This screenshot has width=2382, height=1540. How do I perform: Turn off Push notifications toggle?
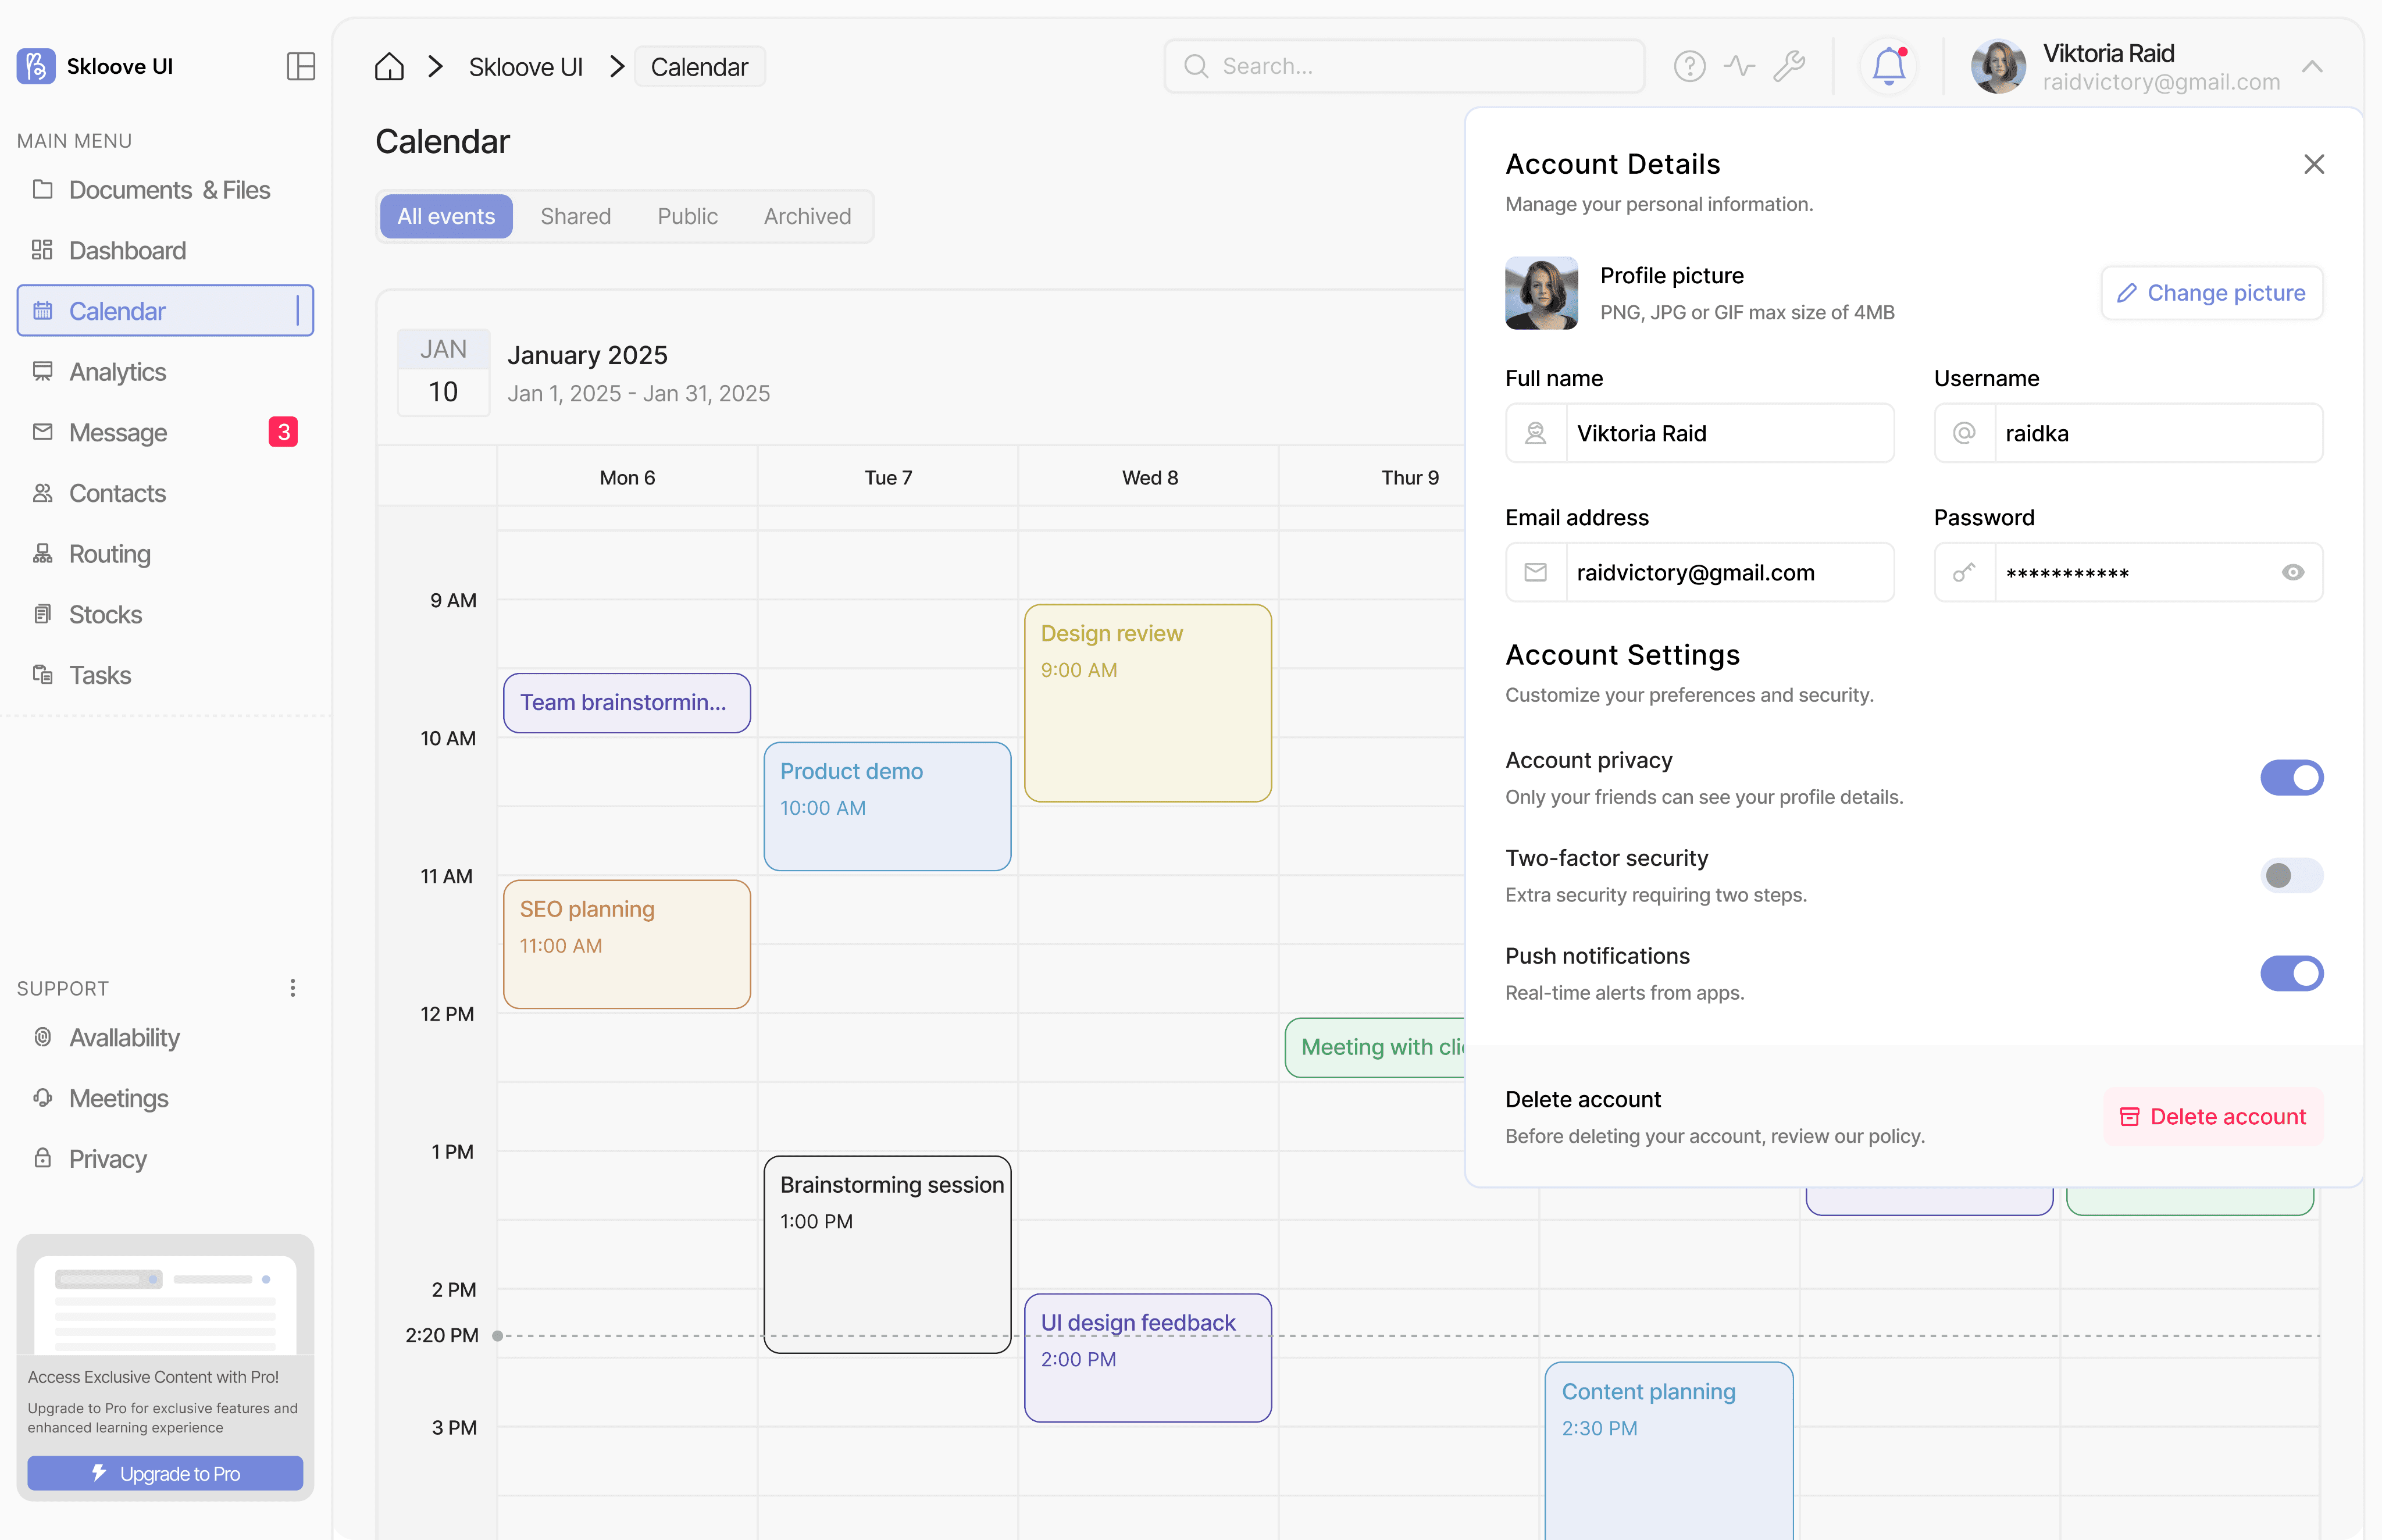coord(2291,973)
